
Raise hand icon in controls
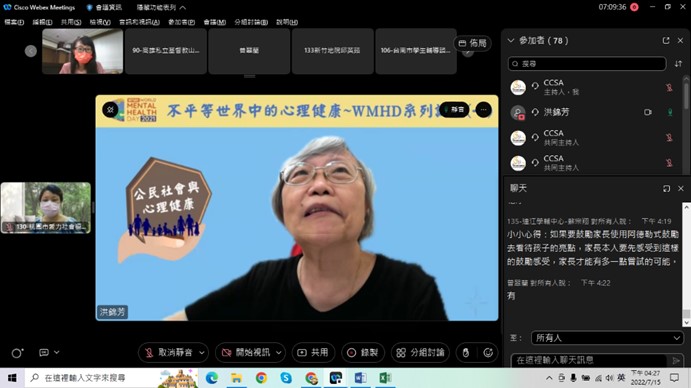pyautogui.click(x=466, y=353)
